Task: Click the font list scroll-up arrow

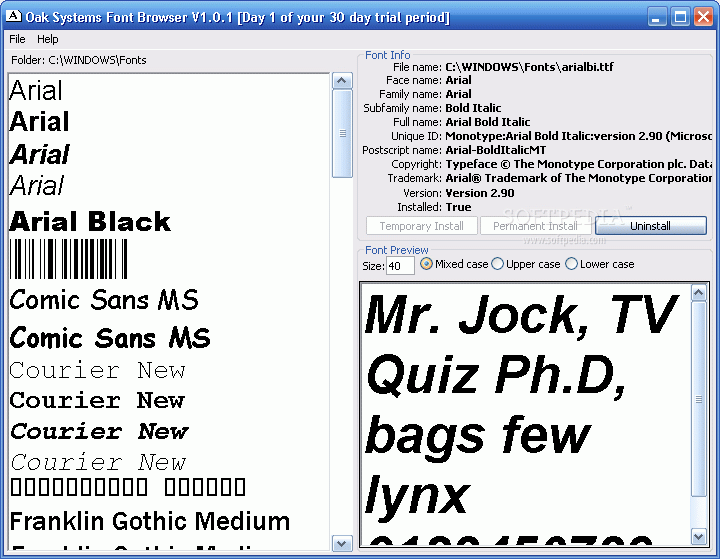Action: (x=342, y=81)
